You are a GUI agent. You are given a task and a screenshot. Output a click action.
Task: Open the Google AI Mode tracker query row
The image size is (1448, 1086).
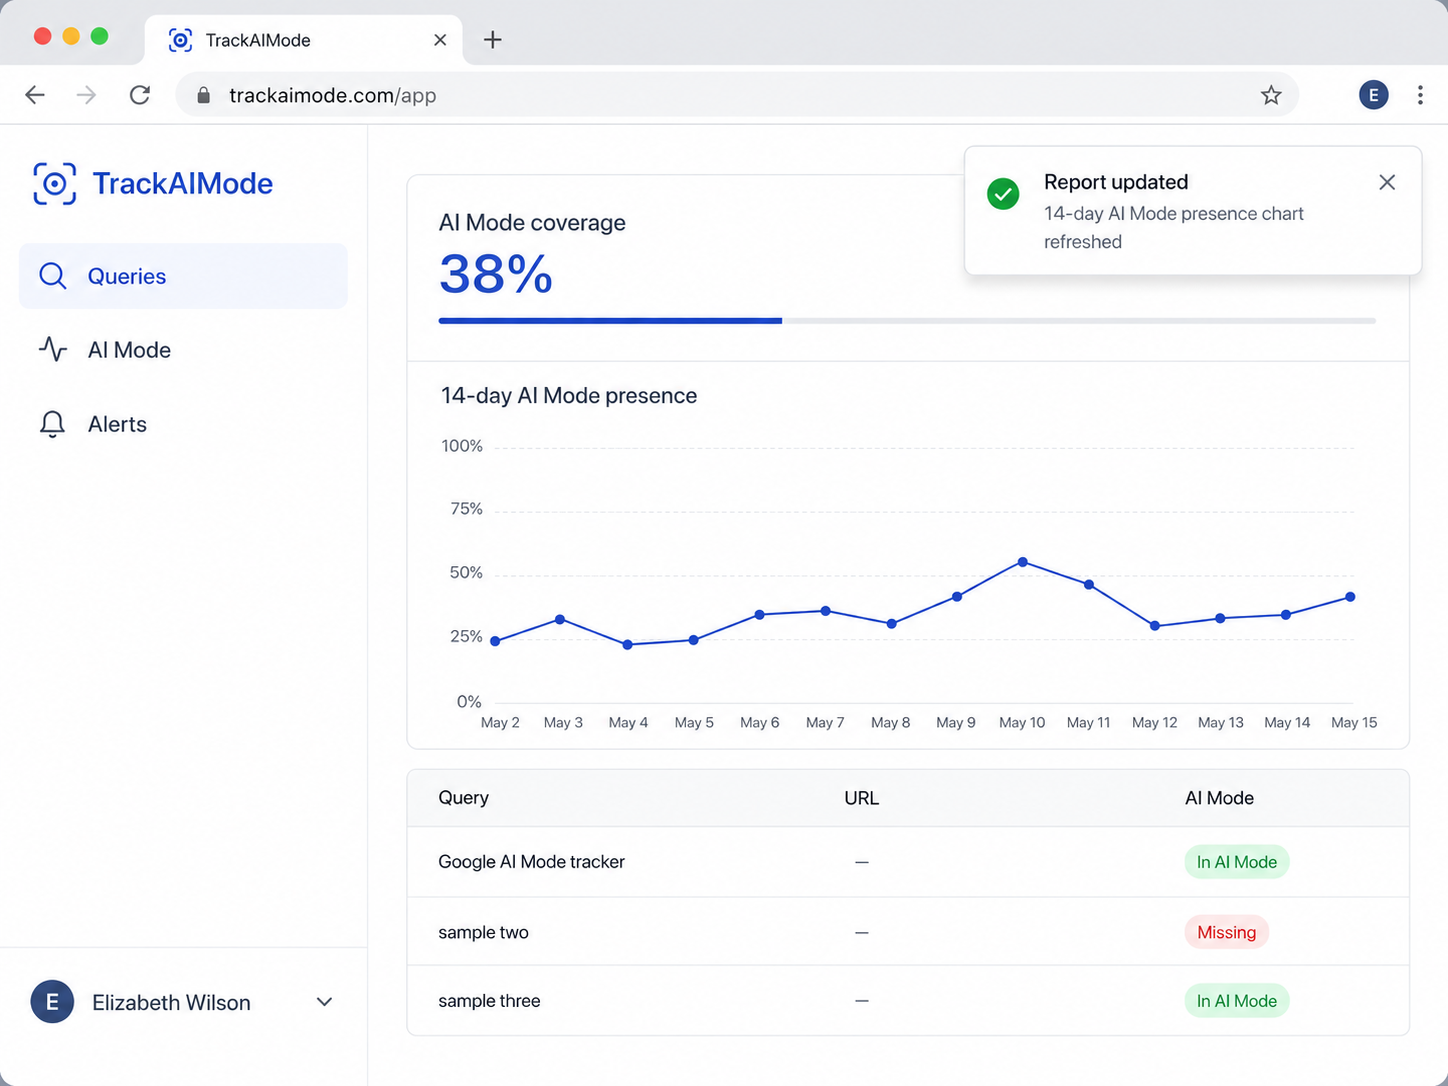(908, 862)
